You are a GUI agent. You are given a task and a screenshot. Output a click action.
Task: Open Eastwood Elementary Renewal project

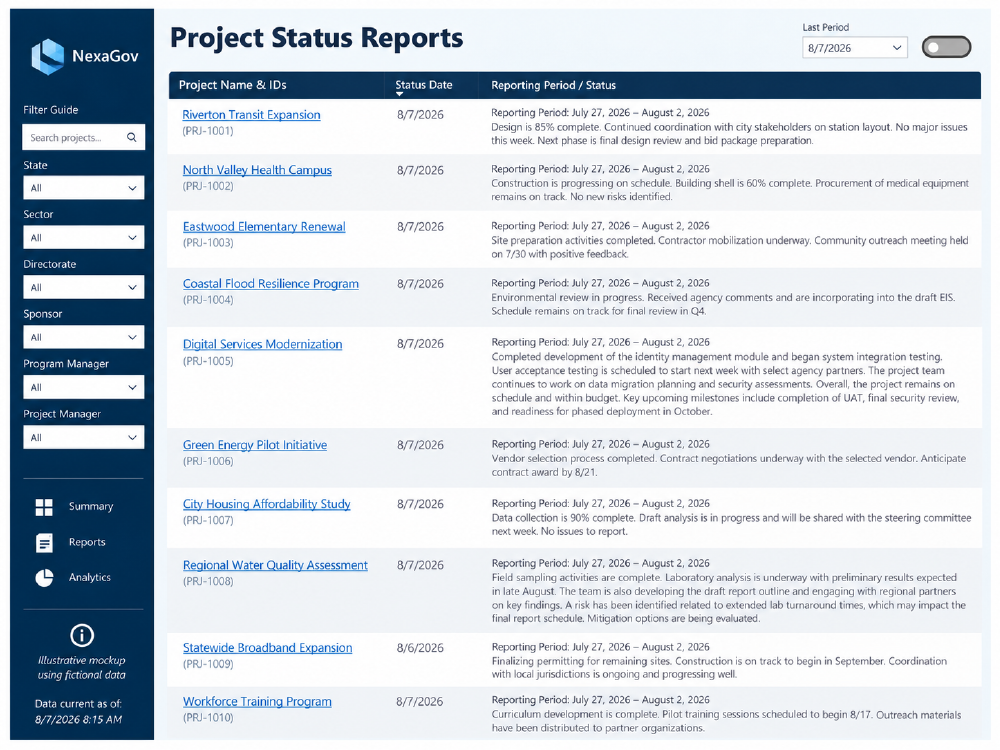coord(264,226)
